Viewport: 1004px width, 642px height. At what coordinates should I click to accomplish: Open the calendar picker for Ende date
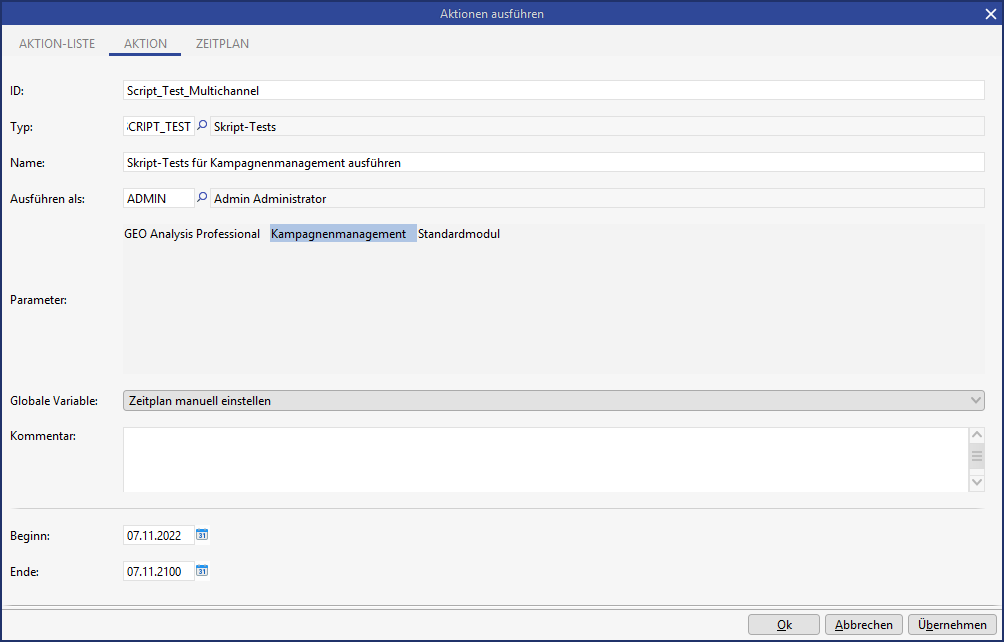[202, 571]
